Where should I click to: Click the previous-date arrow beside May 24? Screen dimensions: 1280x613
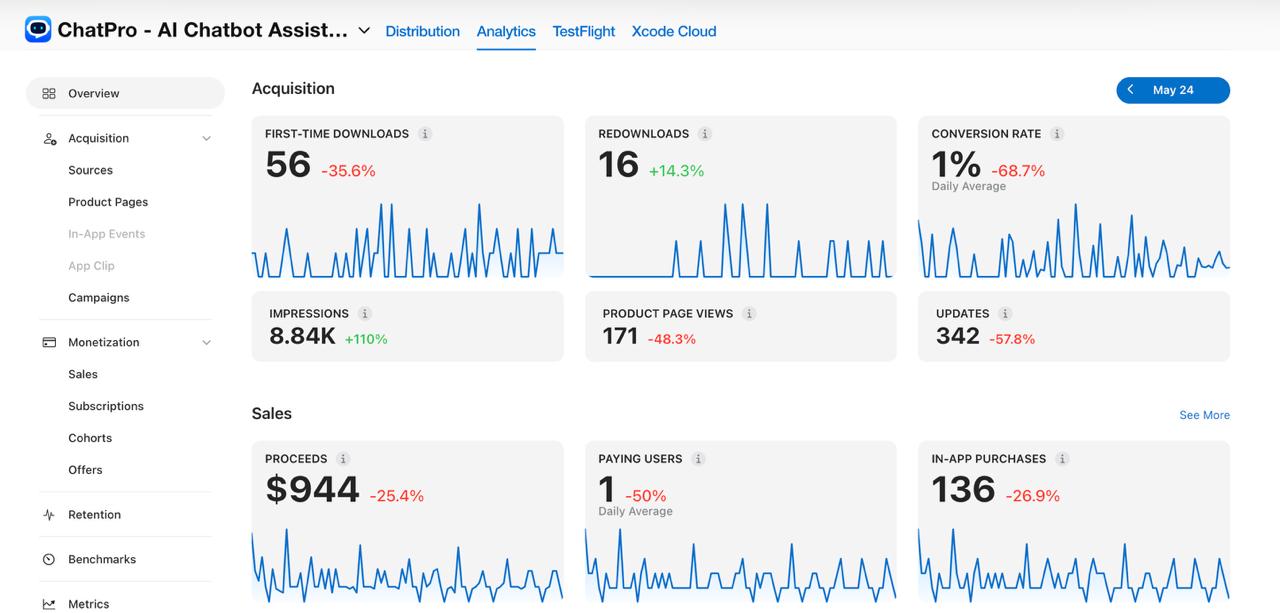[1131, 90]
